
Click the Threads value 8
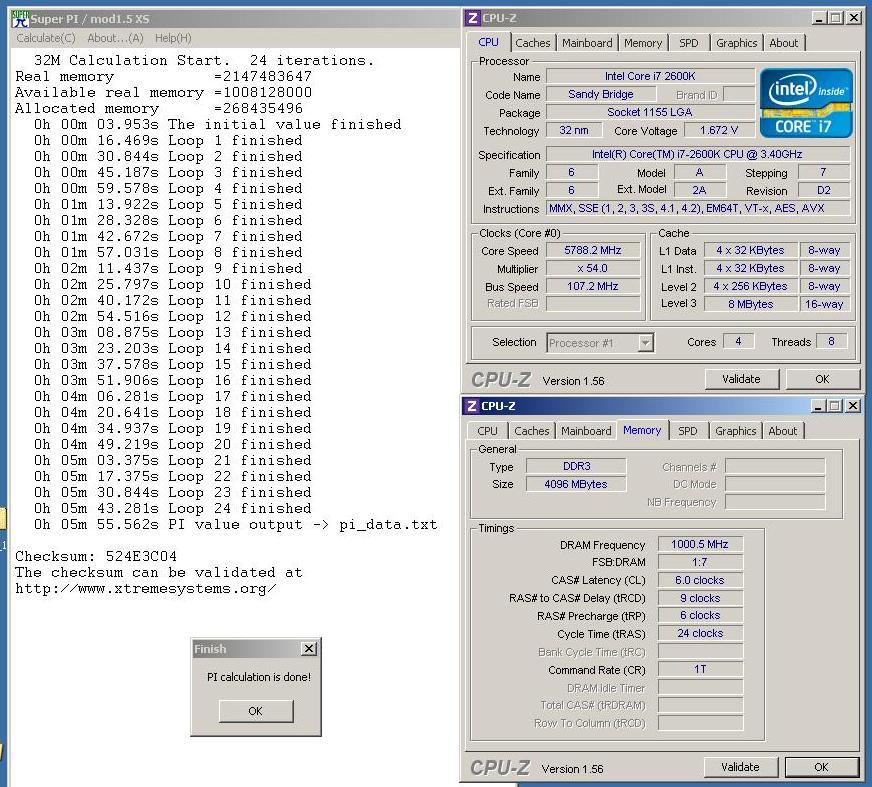click(x=831, y=341)
